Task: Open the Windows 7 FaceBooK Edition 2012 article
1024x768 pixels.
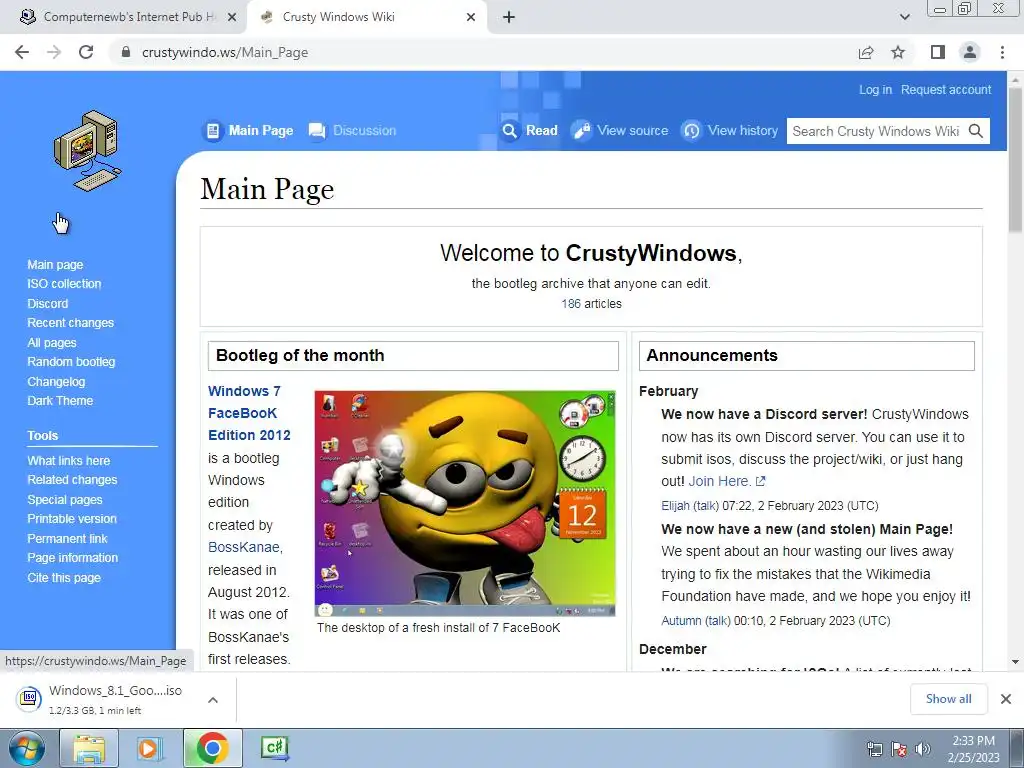Action: pos(249,413)
